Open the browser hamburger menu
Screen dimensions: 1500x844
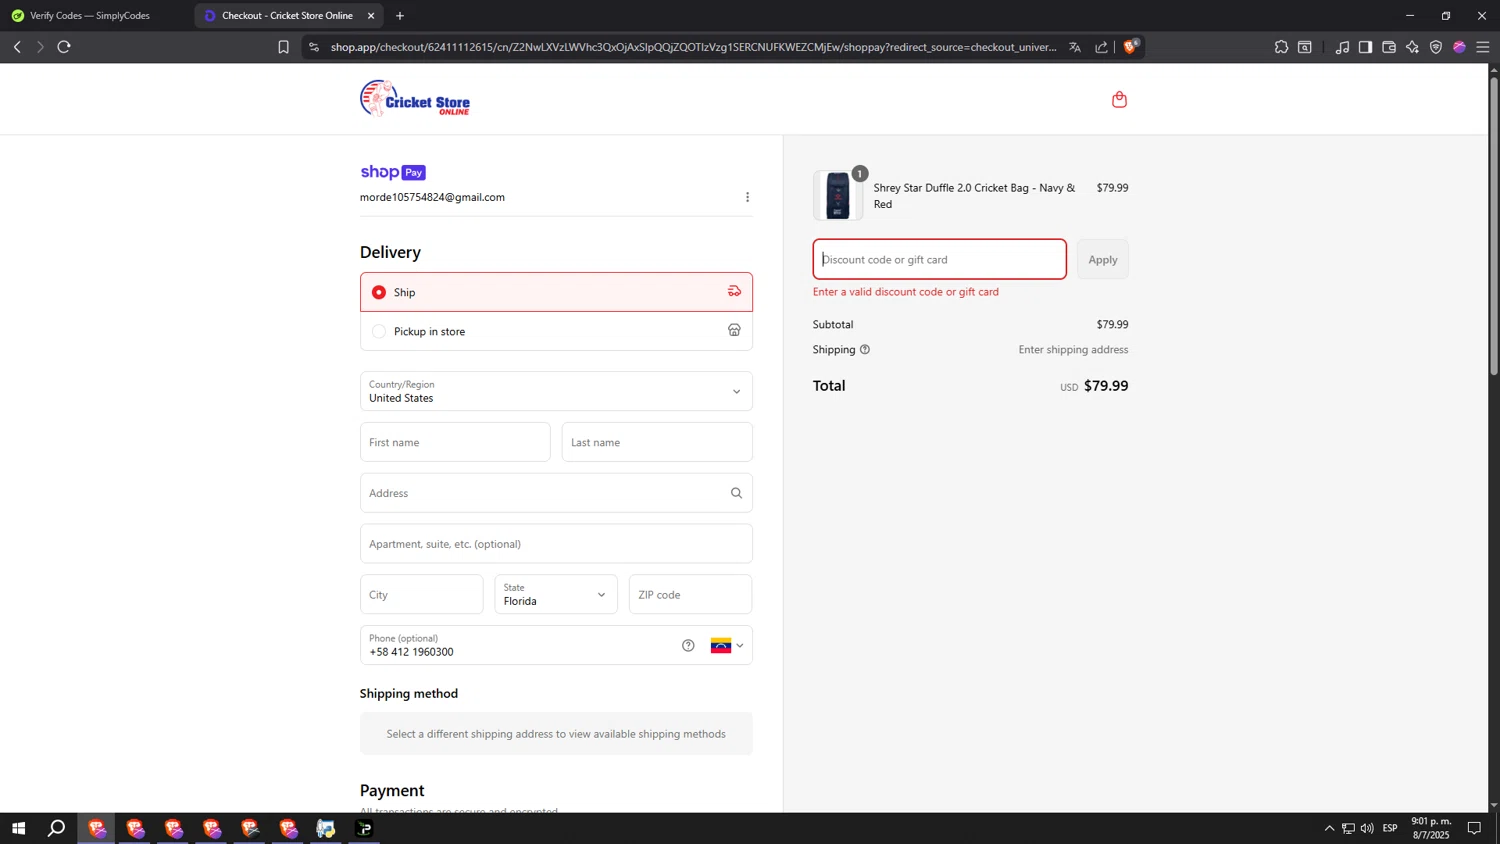(1483, 47)
